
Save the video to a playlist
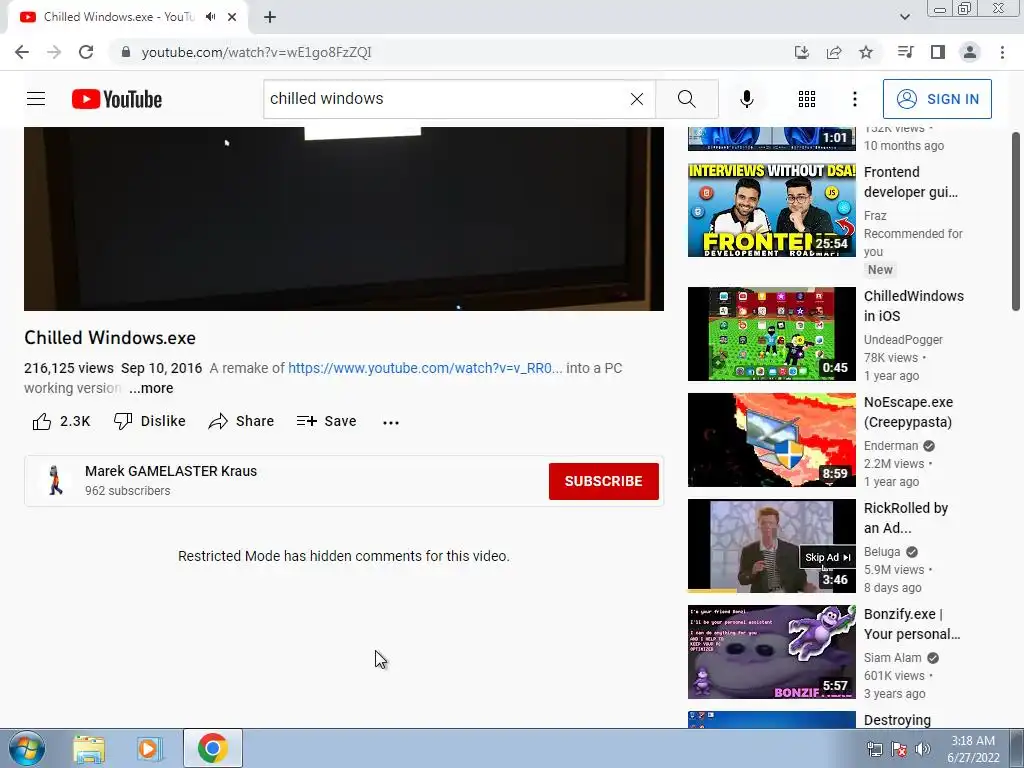click(327, 421)
